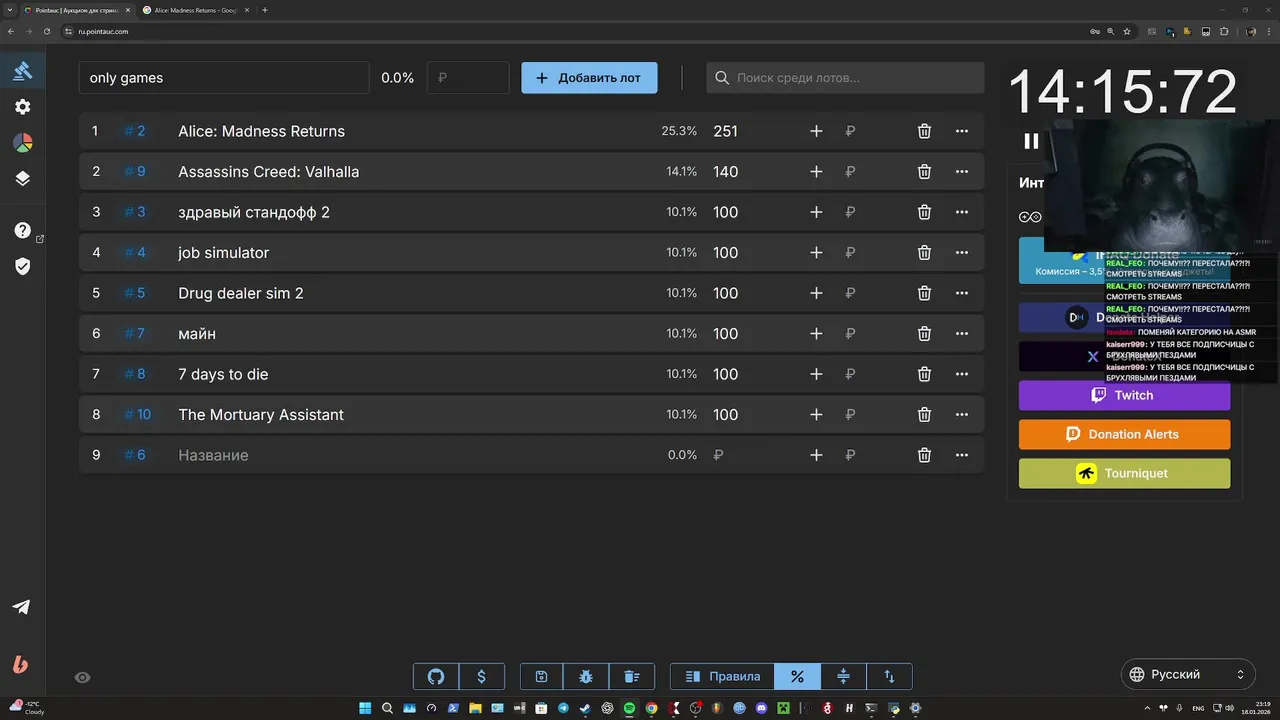Open the auction gavel sidebar page
The image size is (1280, 720).
22,71
